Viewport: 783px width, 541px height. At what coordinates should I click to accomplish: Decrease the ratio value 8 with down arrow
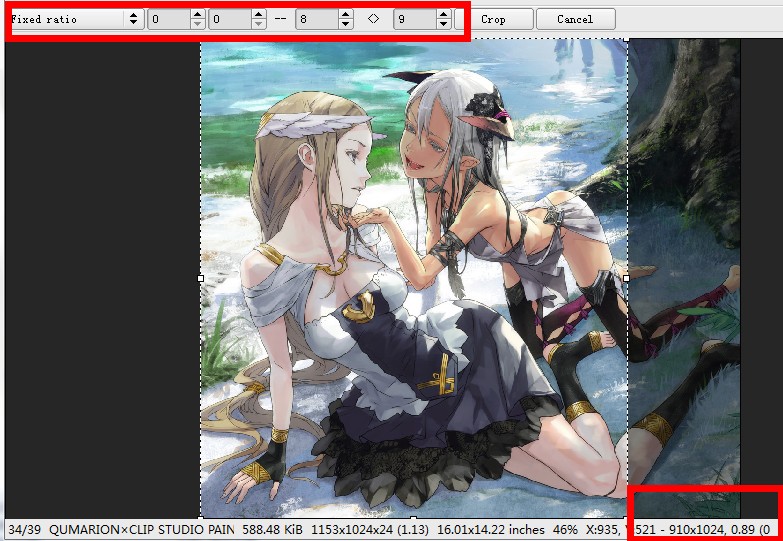coord(346,24)
